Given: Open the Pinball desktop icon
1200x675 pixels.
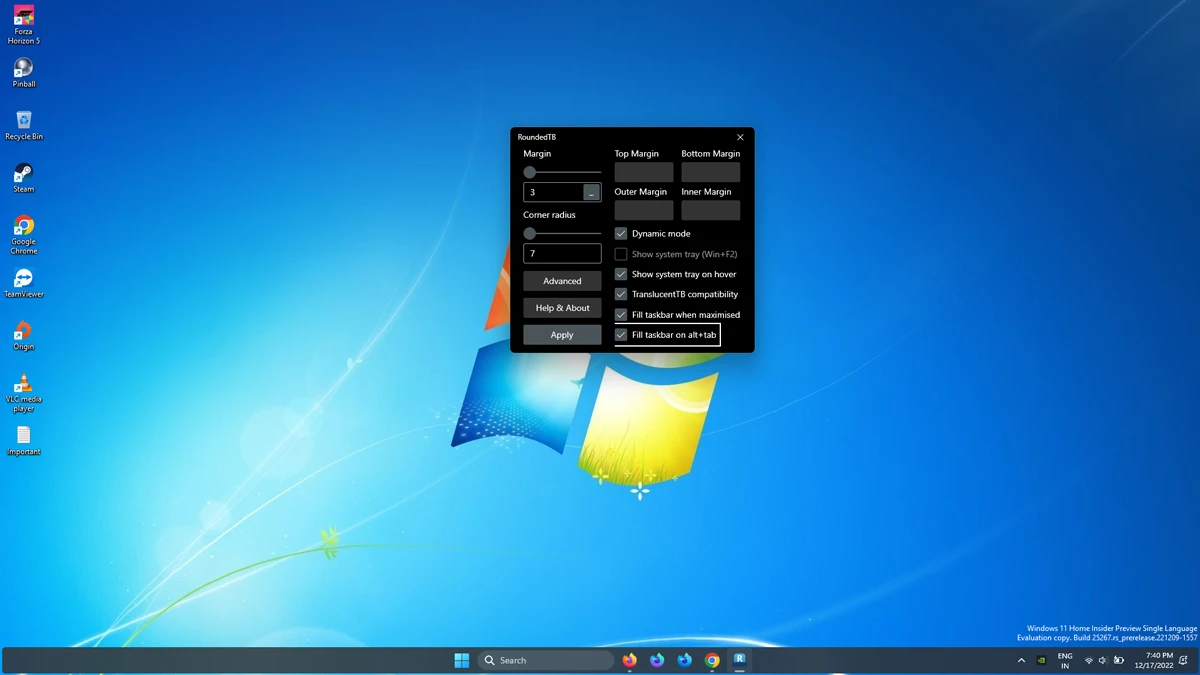Looking at the screenshot, I should point(23,73).
